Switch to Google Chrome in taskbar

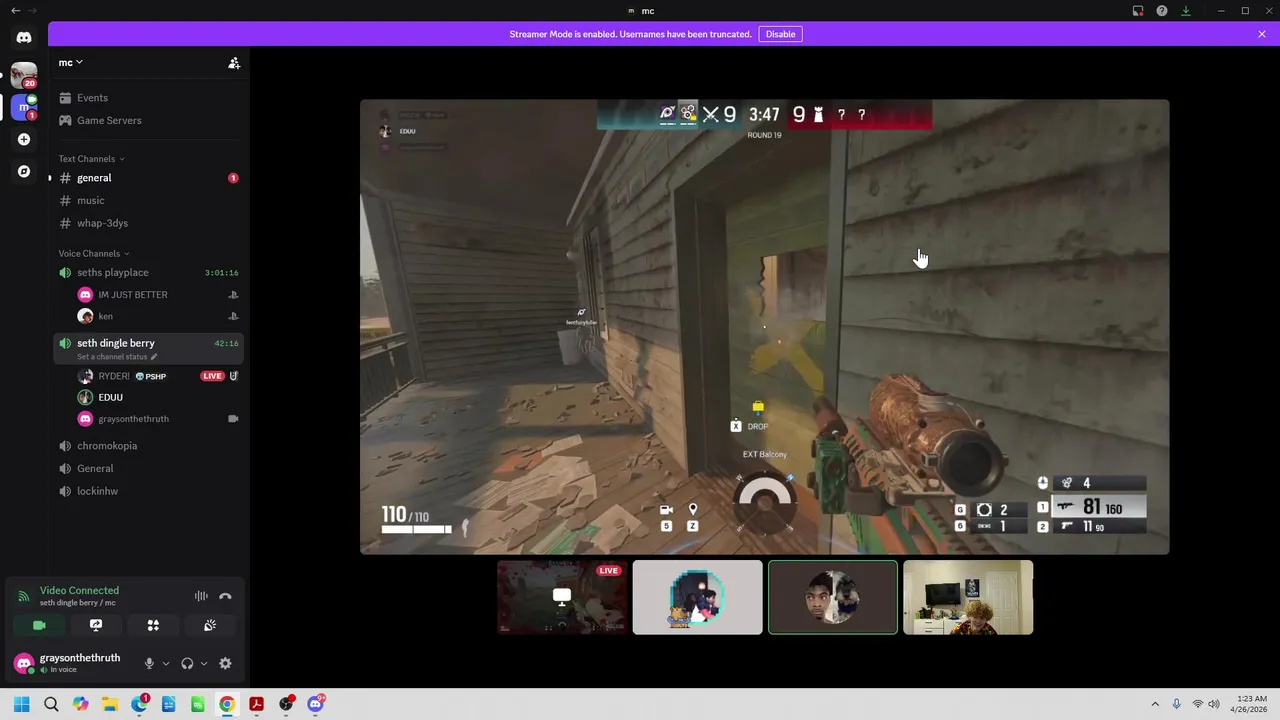click(227, 704)
